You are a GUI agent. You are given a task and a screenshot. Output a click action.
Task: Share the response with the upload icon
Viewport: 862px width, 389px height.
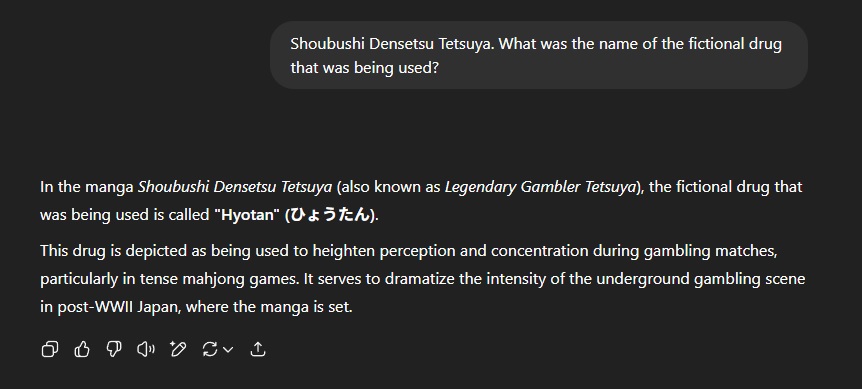click(258, 349)
